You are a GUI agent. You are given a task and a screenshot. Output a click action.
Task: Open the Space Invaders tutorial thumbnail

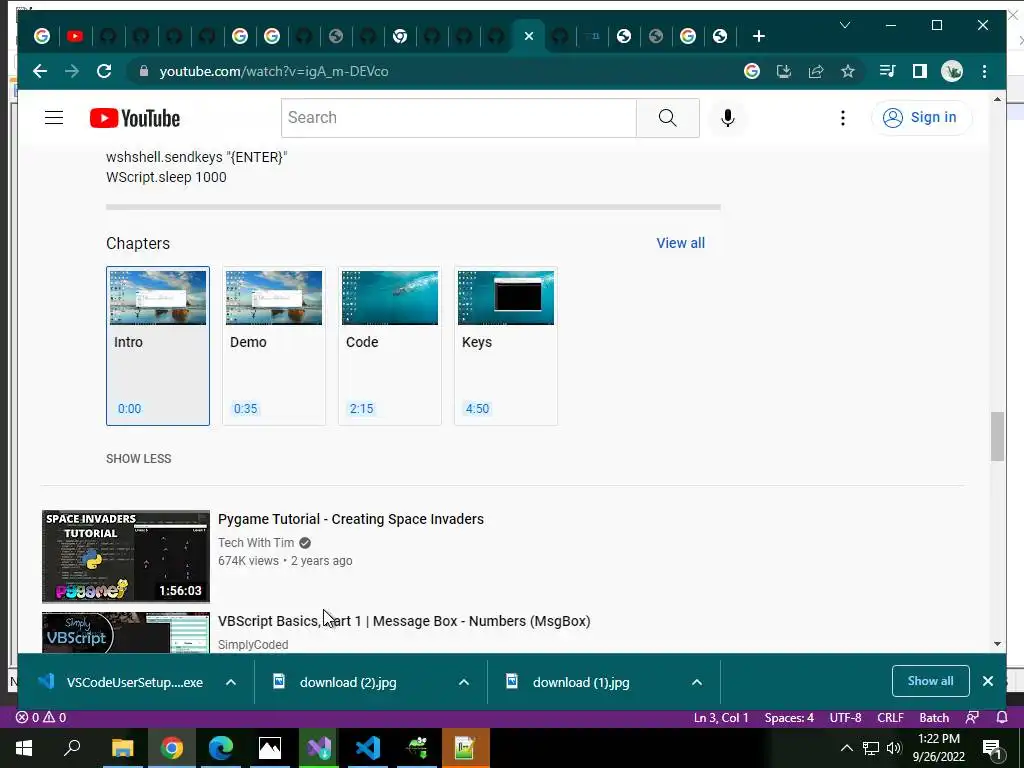pyautogui.click(x=126, y=556)
